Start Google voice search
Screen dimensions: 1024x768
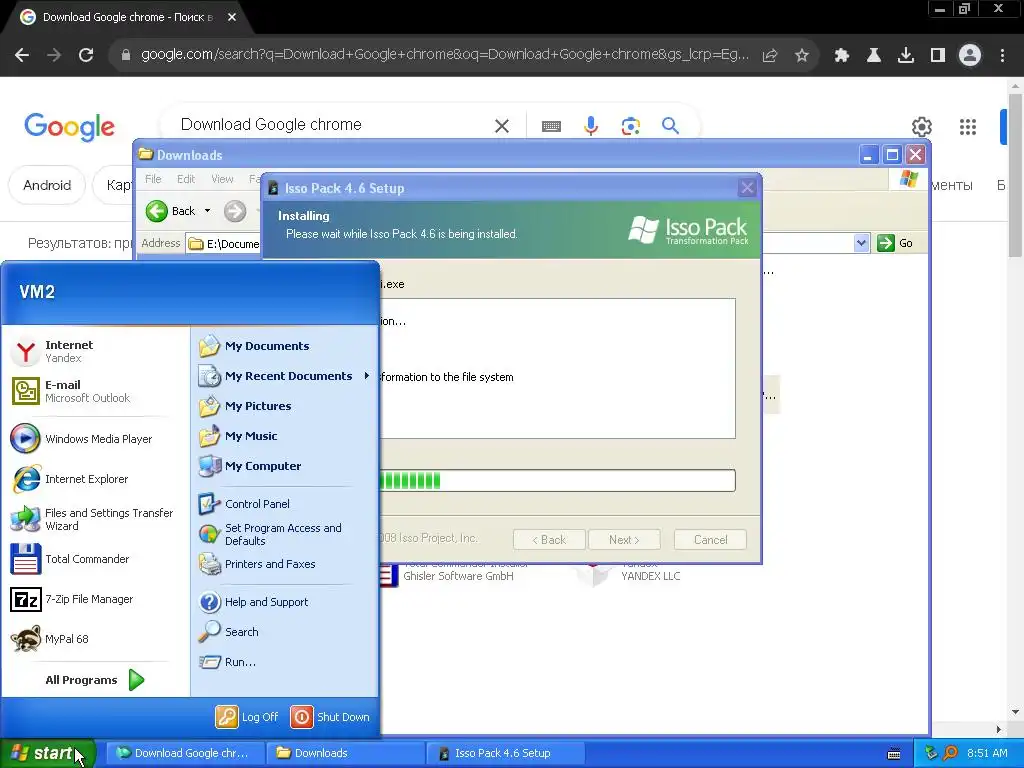click(591, 125)
